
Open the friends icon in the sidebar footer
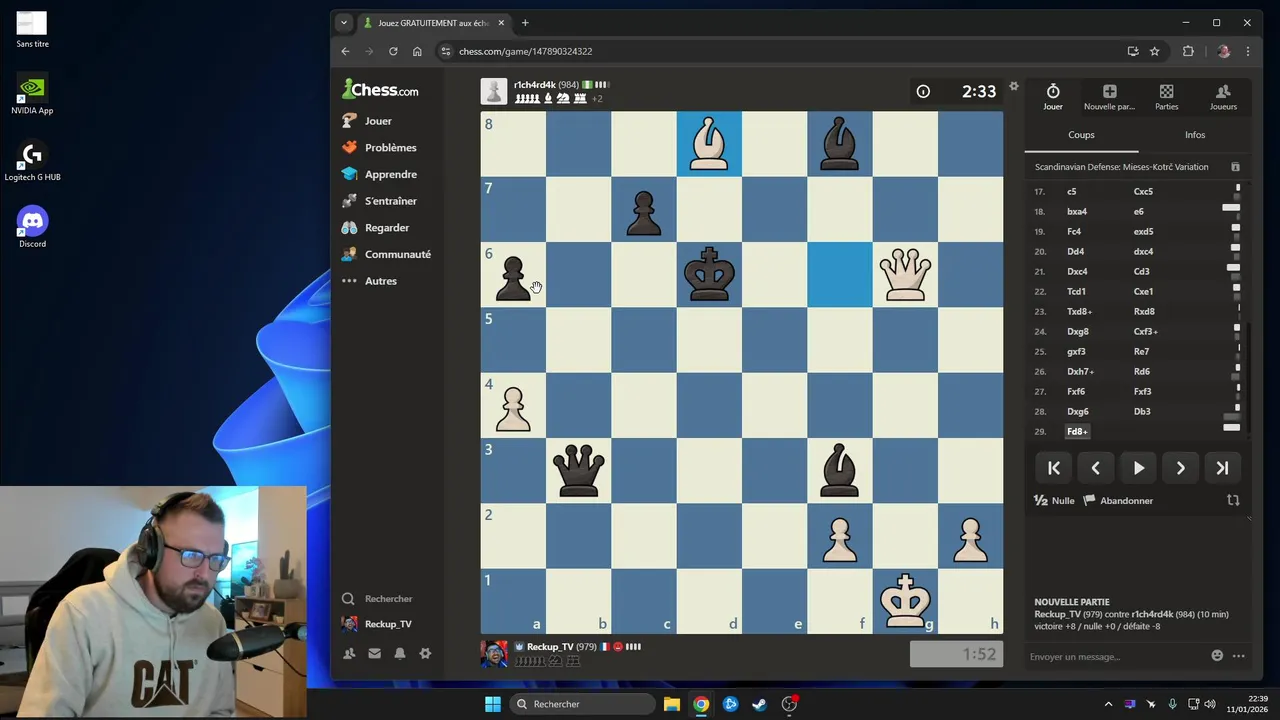349,653
